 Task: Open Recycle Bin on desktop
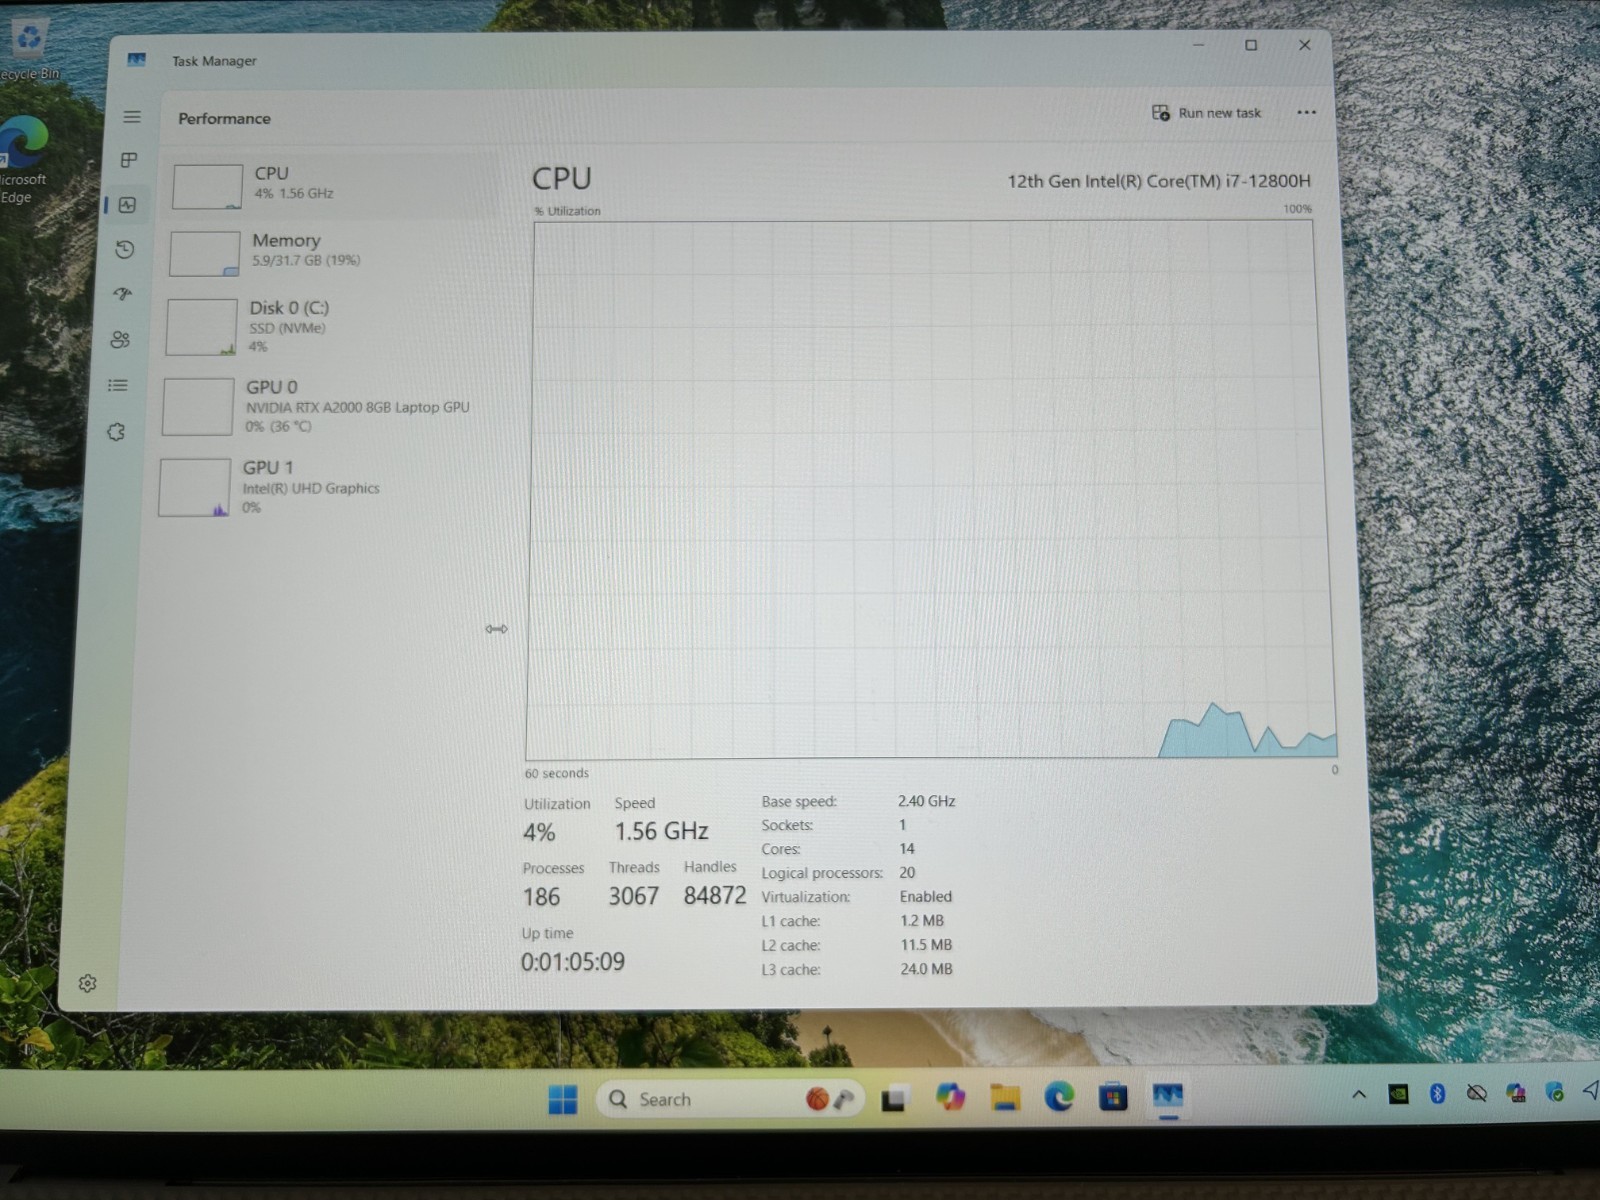[29, 50]
